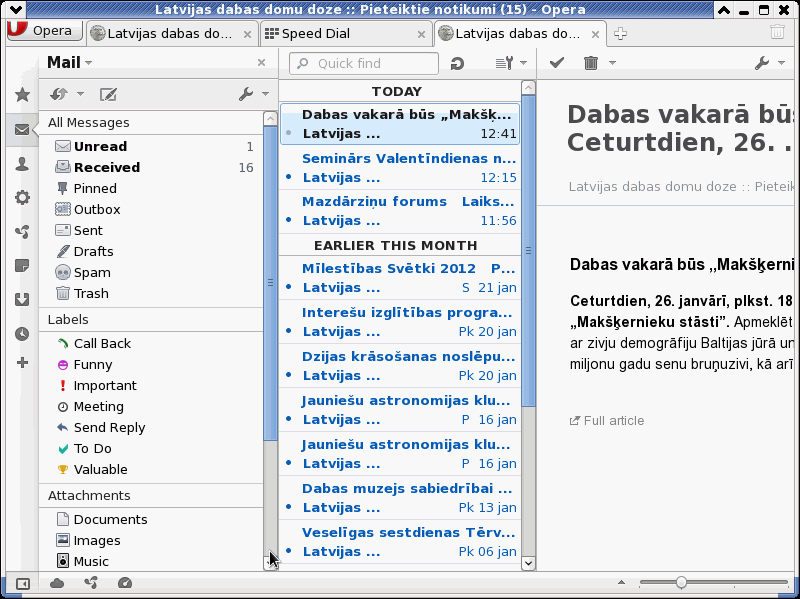The height and width of the screenshot is (599, 800).
Task: Select the Valuable label
Action: [x=151, y=469]
